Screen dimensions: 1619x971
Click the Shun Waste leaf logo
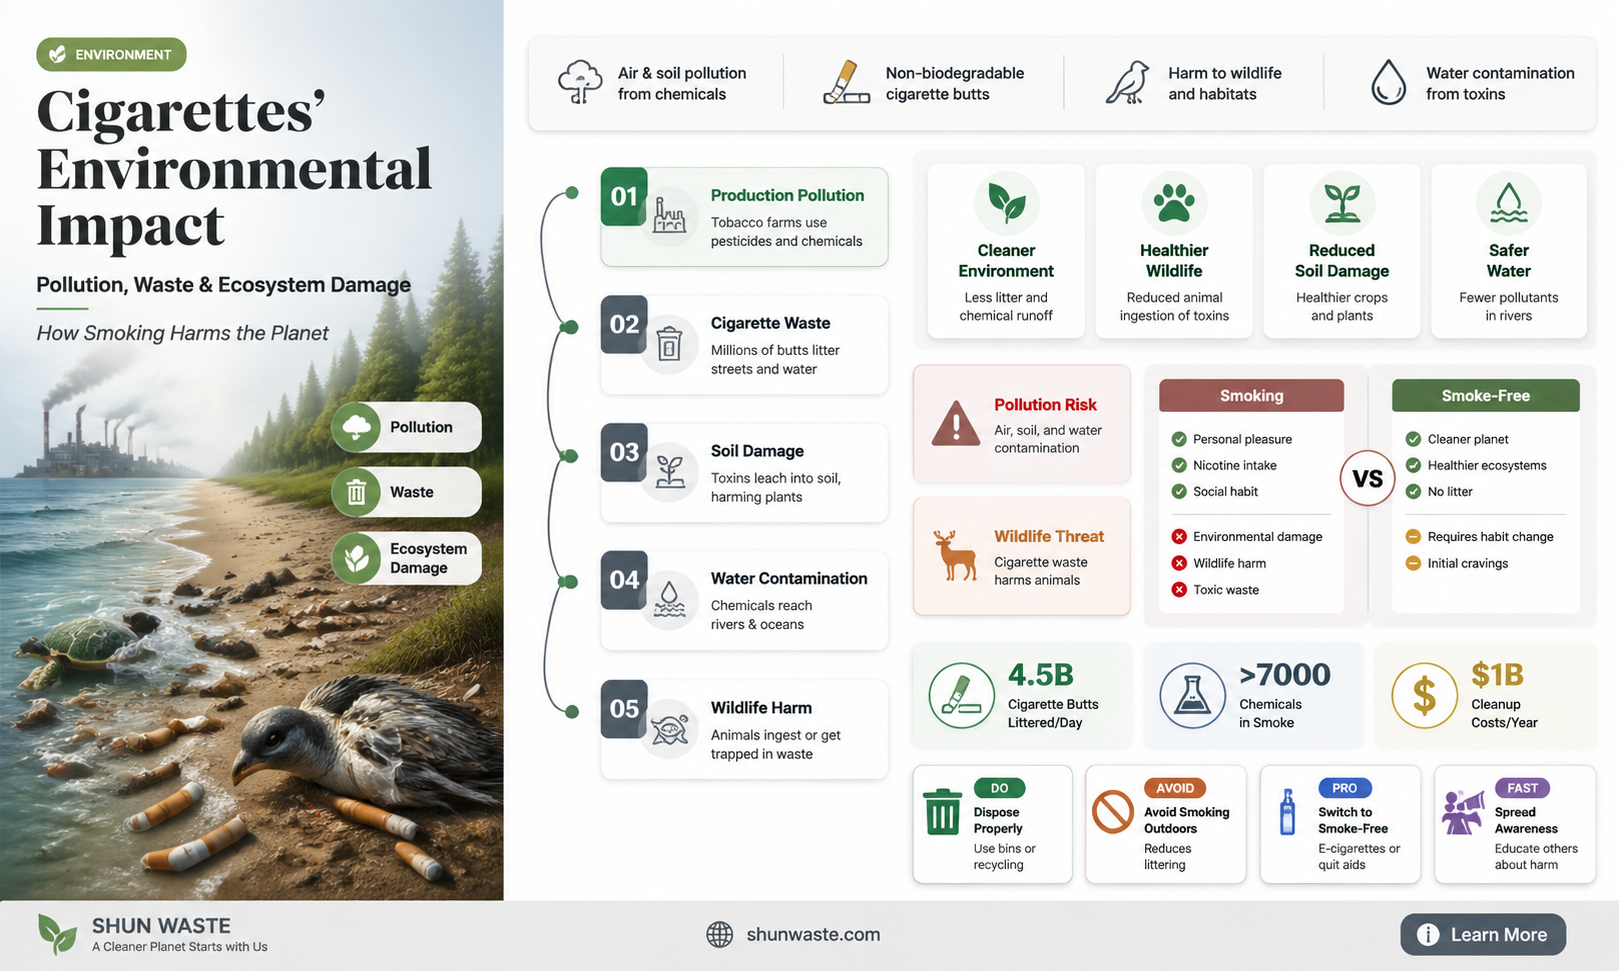tap(57, 934)
